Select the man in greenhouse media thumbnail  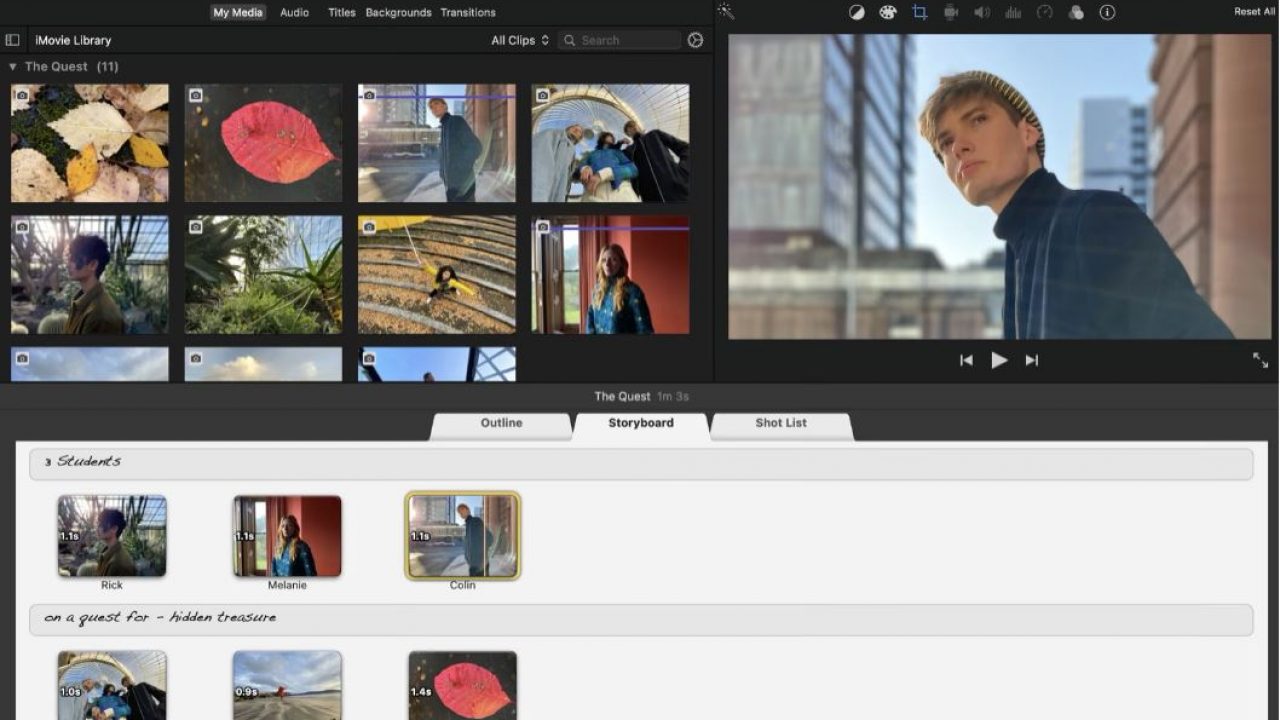click(x=90, y=275)
